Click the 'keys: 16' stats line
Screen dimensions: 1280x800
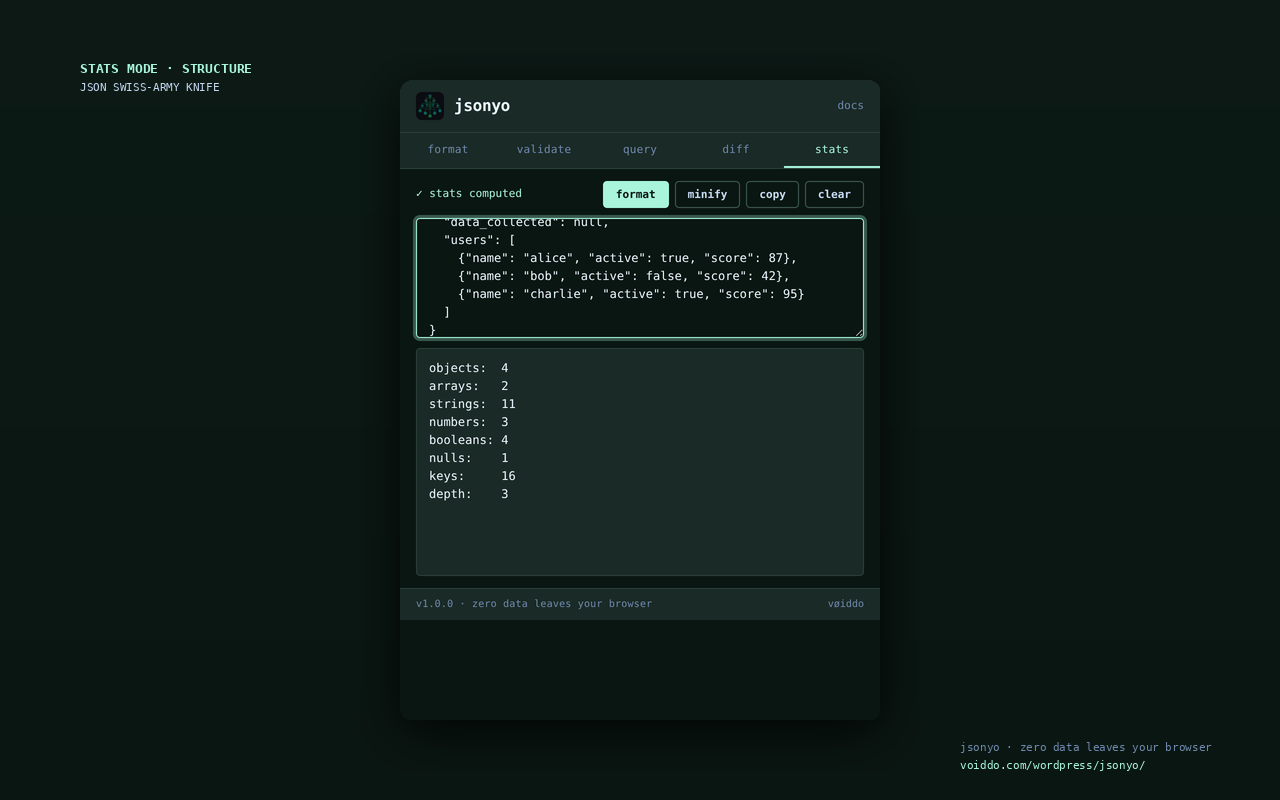472,476
